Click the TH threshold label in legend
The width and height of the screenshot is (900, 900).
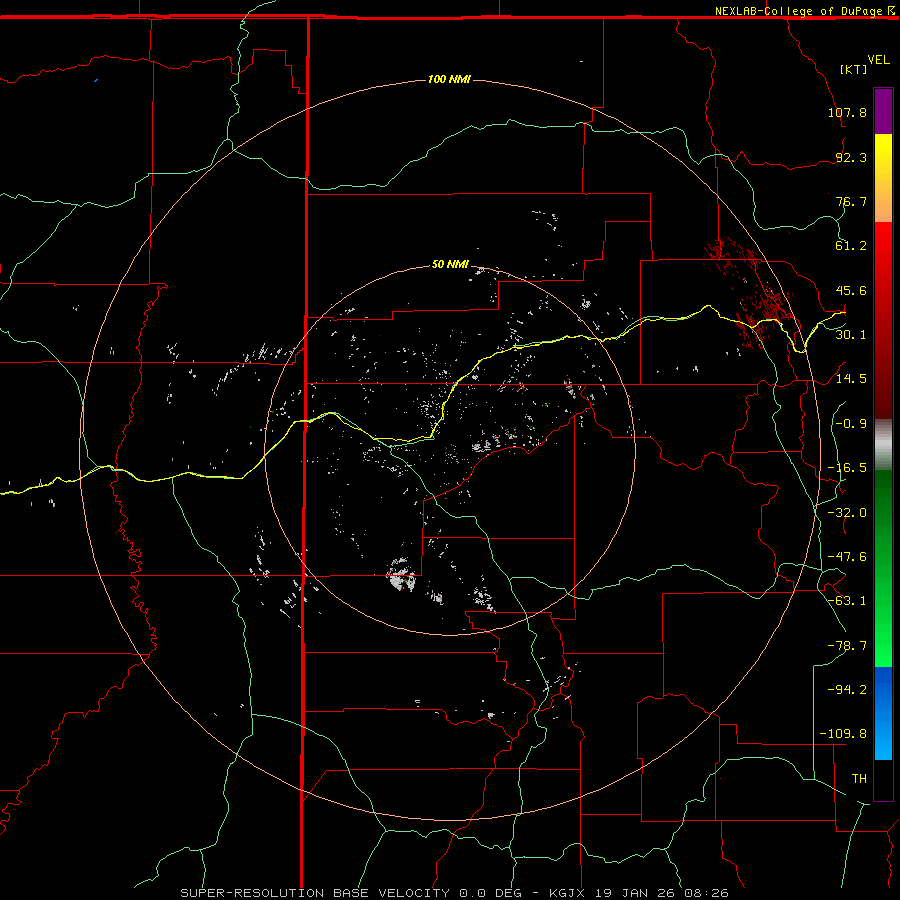pos(859,779)
